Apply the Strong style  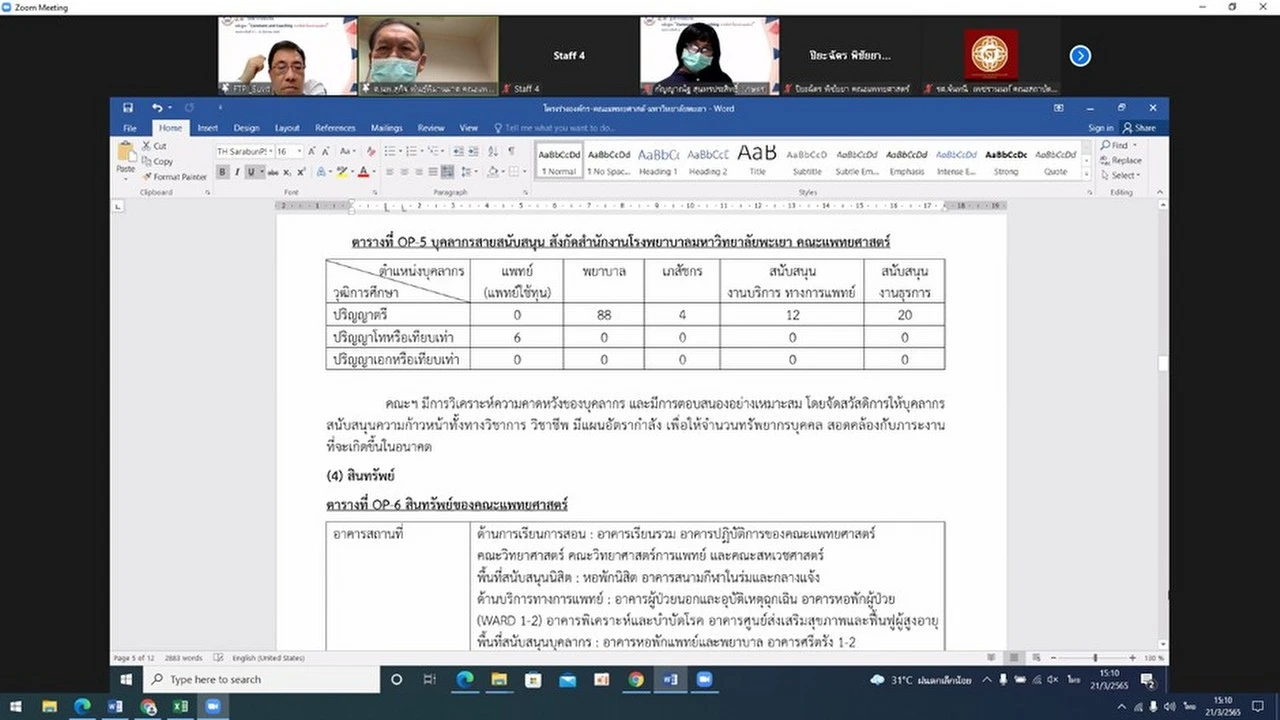[x=1006, y=160]
